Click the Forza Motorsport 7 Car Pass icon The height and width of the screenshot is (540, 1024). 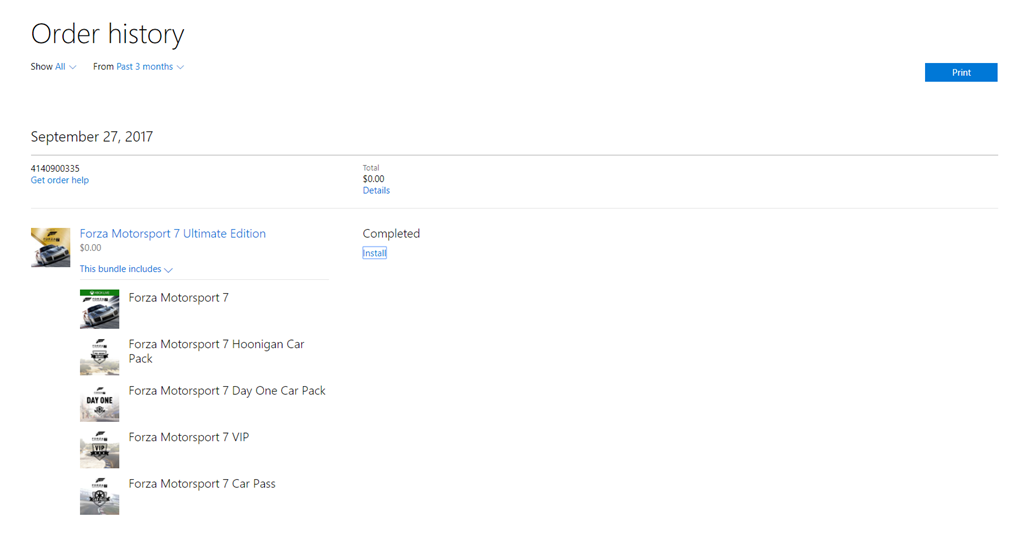click(99, 496)
